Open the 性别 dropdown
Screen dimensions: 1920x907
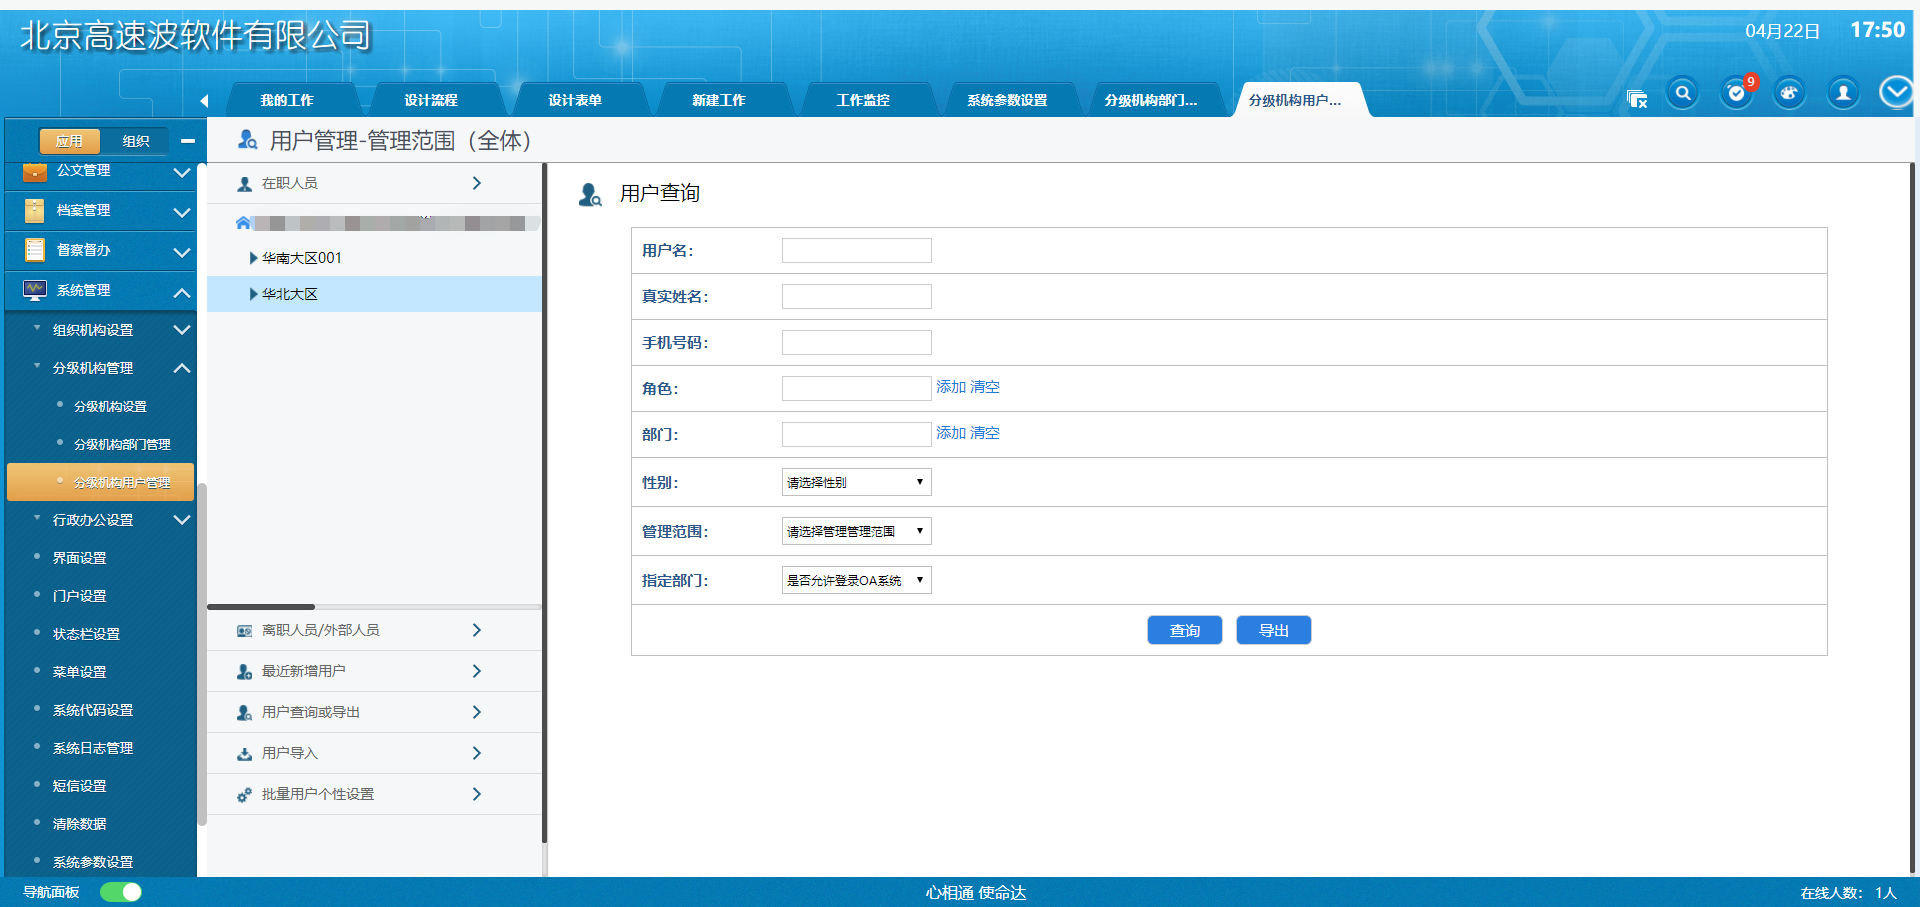point(856,482)
